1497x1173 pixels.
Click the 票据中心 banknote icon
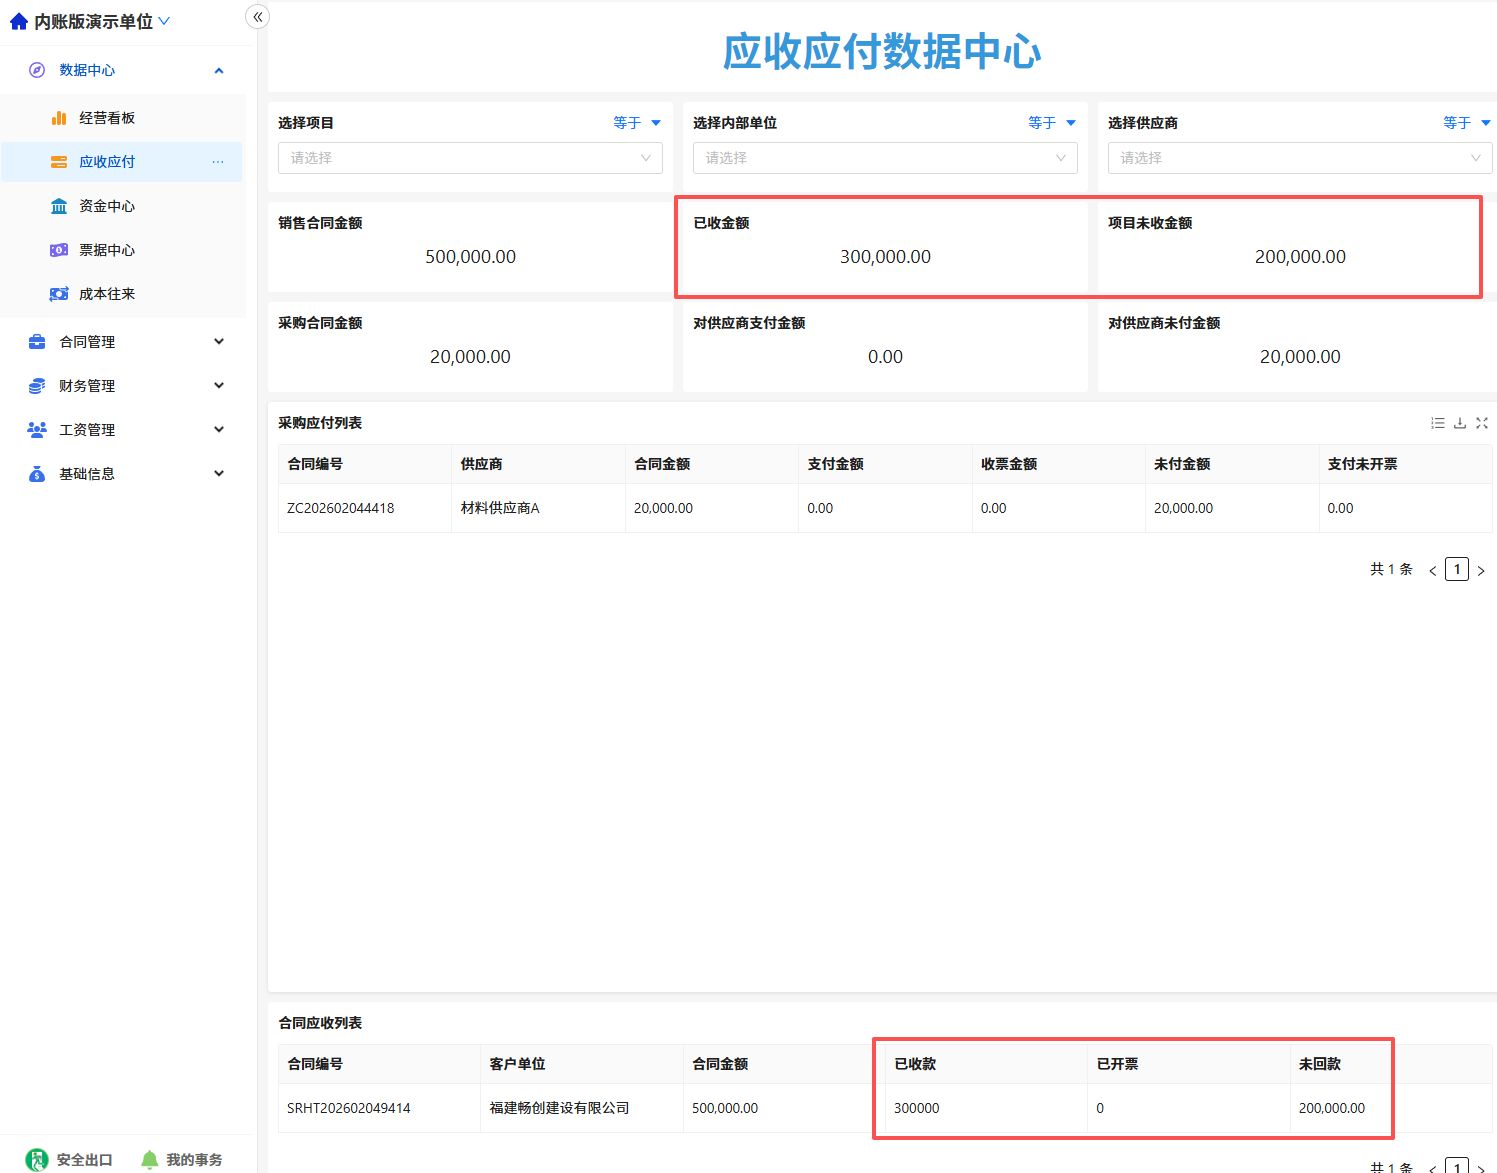[59, 250]
